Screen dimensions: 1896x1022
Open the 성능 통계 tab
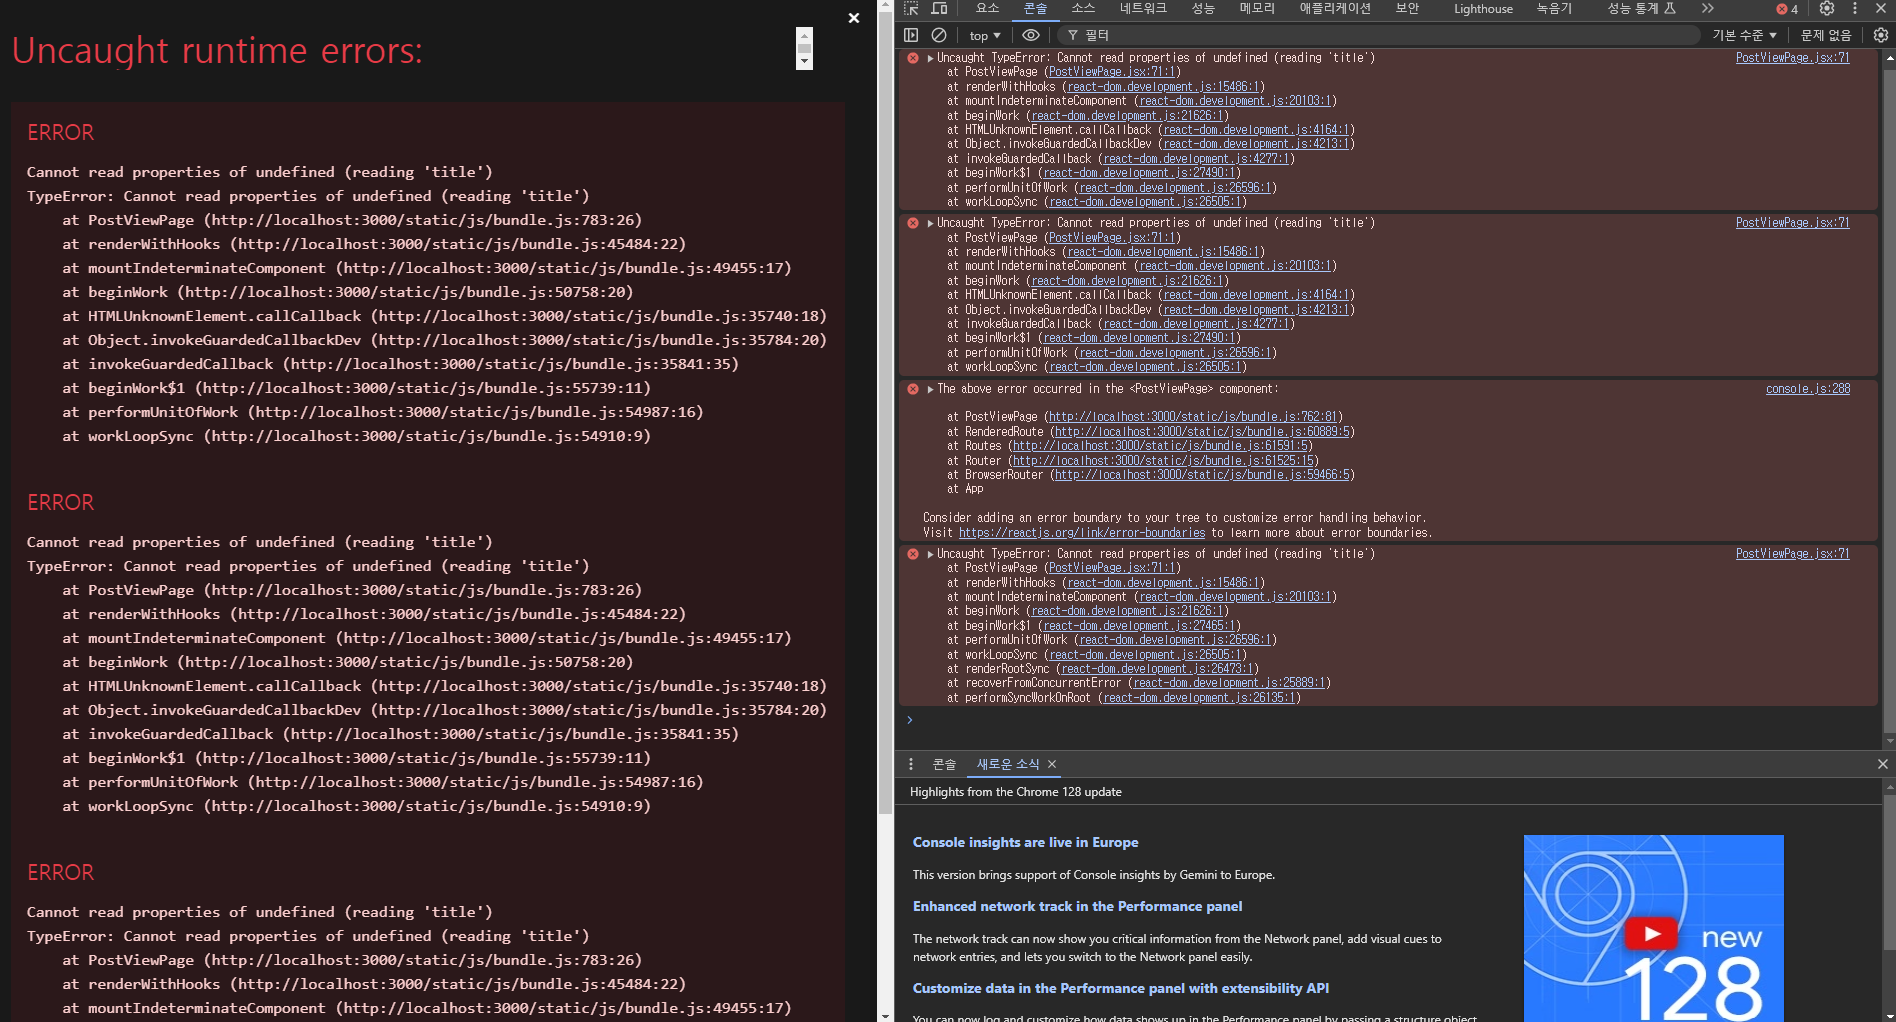(x=1641, y=8)
